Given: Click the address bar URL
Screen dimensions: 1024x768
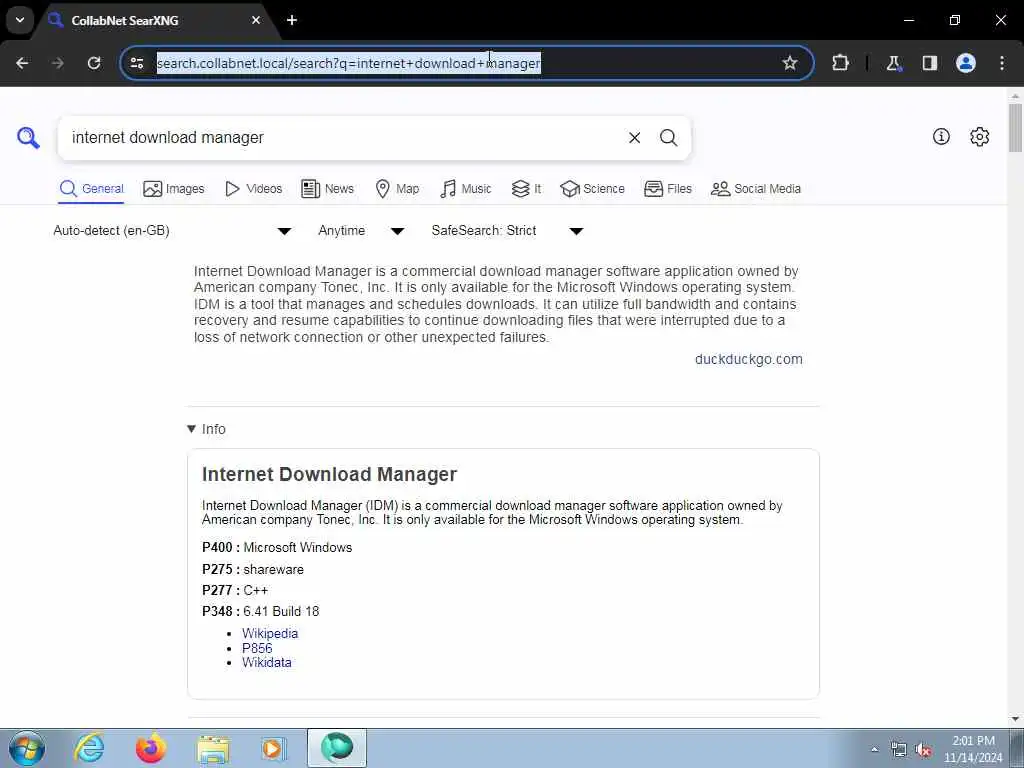Looking at the screenshot, I should (x=349, y=63).
